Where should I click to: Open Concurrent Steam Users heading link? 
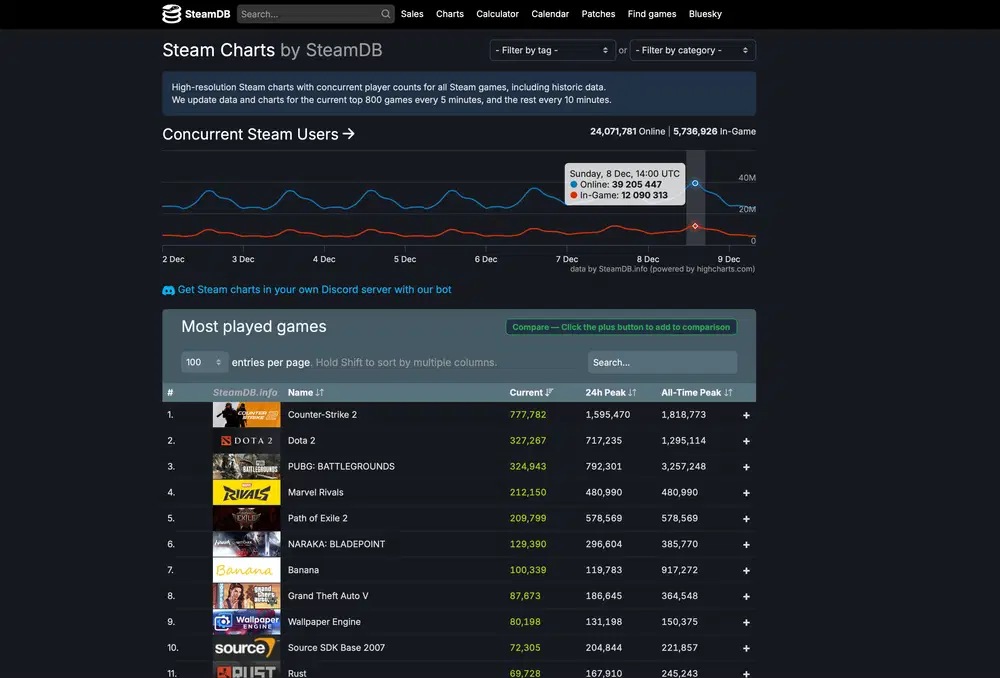(x=258, y=135)
